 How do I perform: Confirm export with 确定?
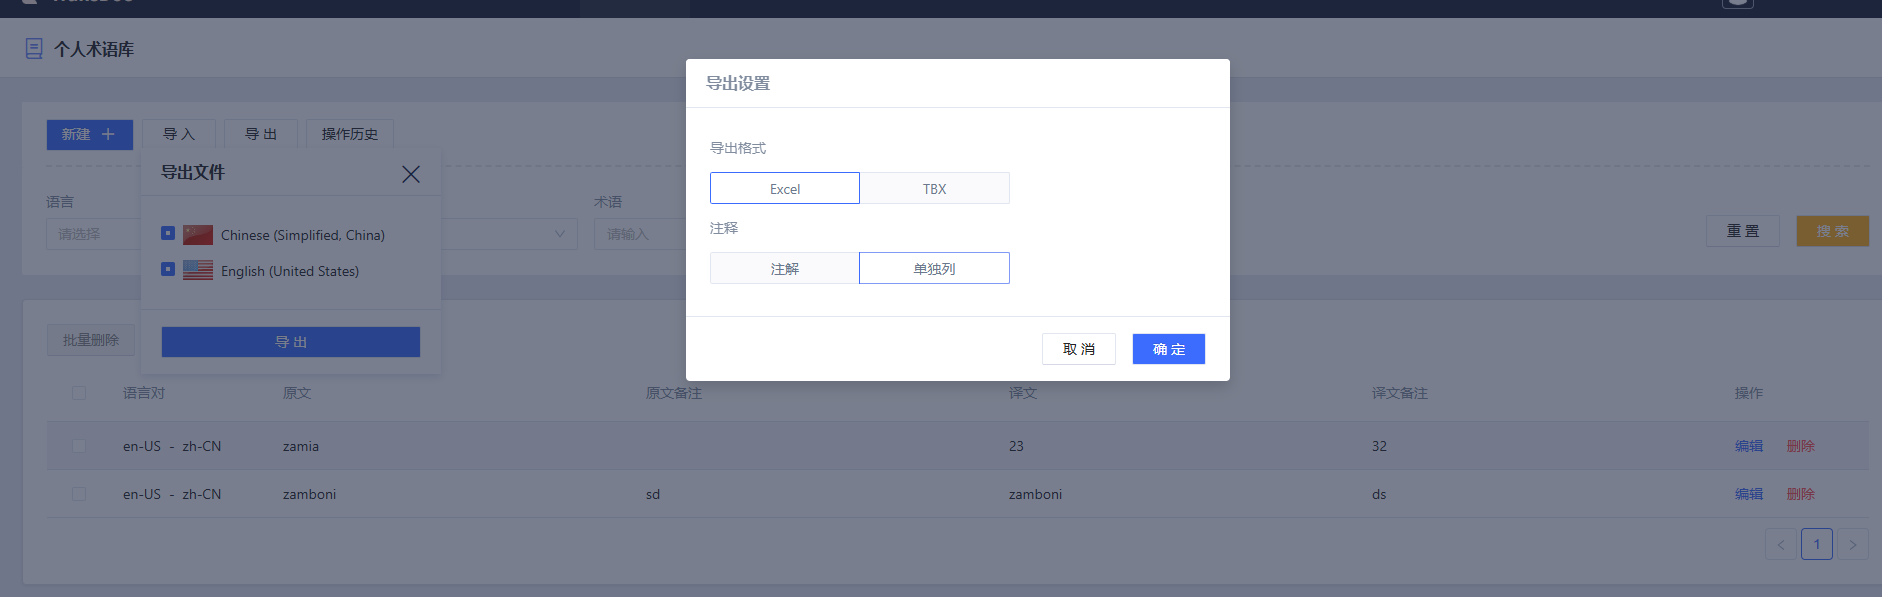tap(1169, 349)
